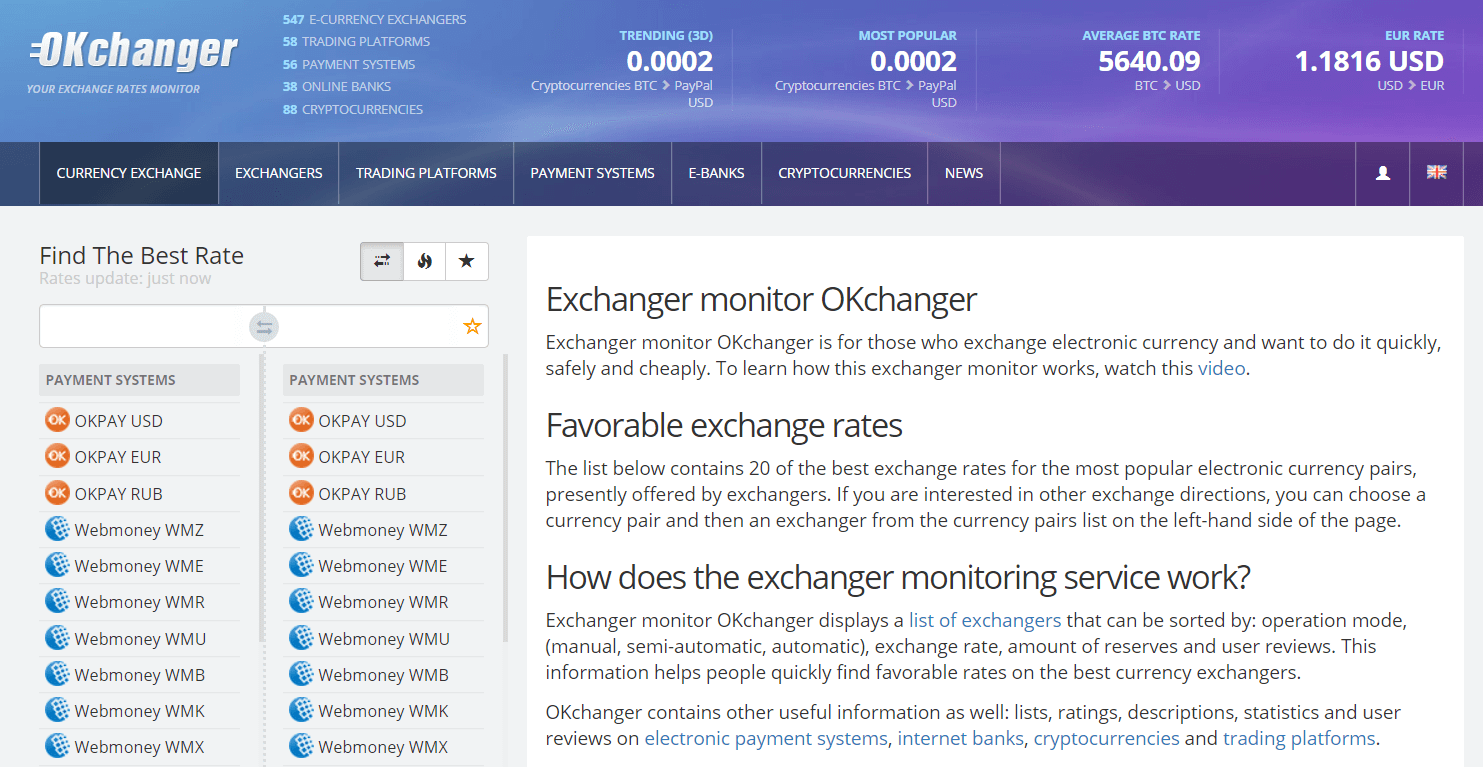
Task: Click the OKchanger logo
Action: 133,51
